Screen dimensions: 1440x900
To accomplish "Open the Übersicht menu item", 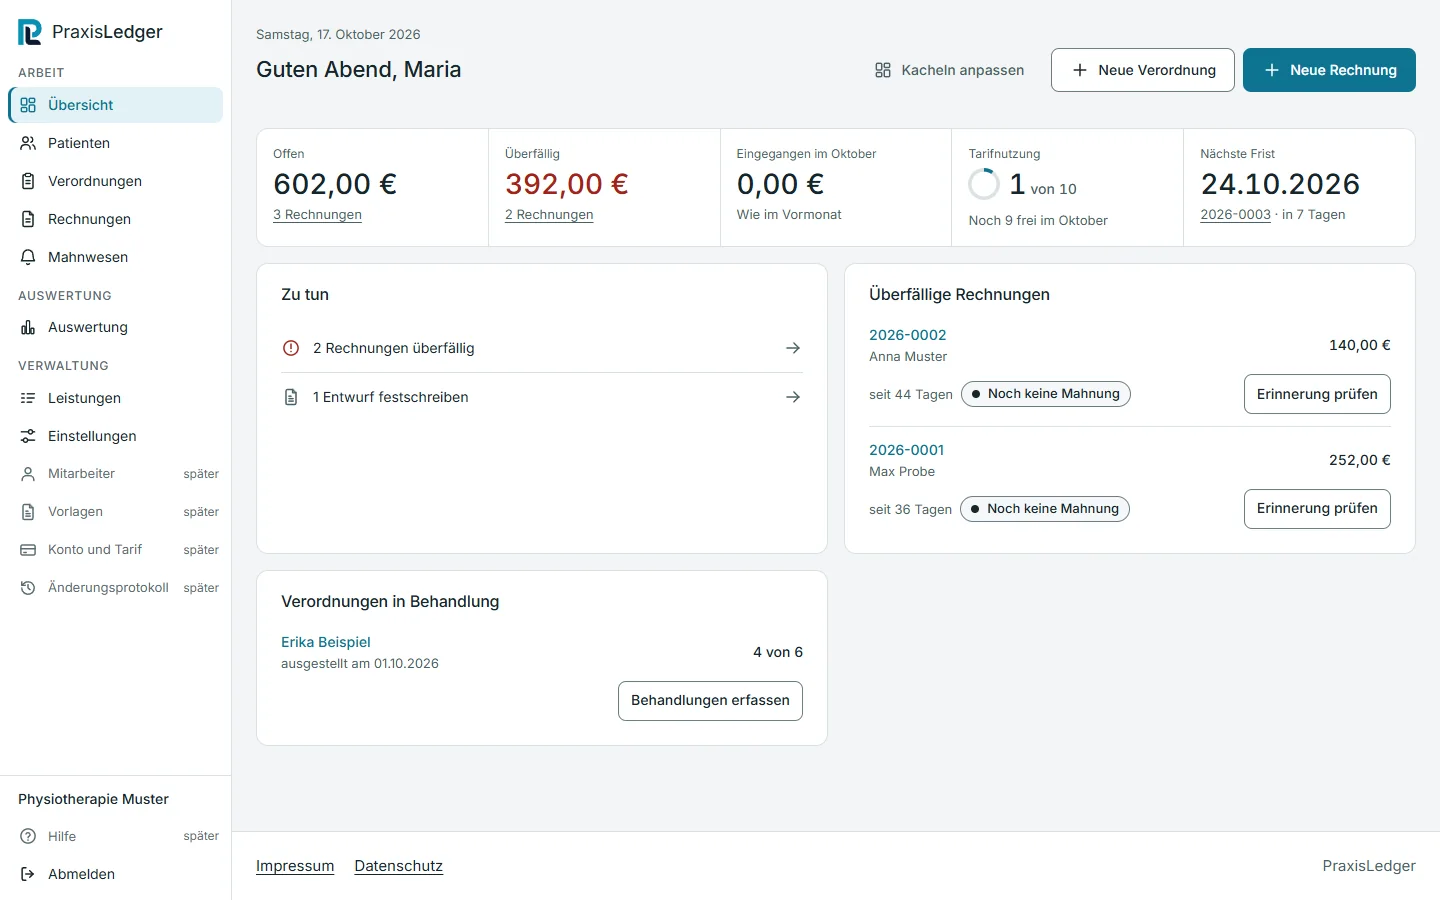I will (116, 105).
